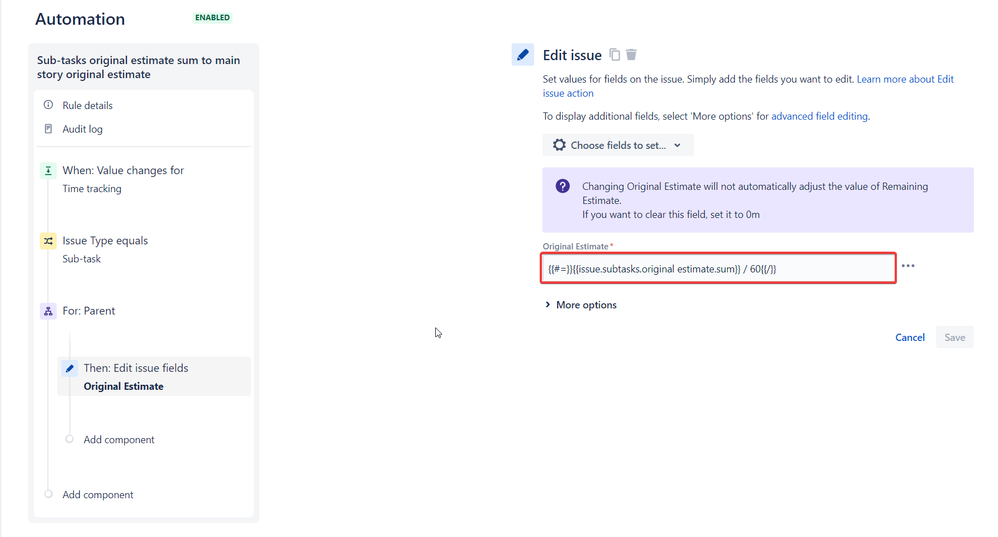The height and width of the screenshot is (537, 998).
Task: Click the ENABLED status badge
Action: click(x=213, y=17)
